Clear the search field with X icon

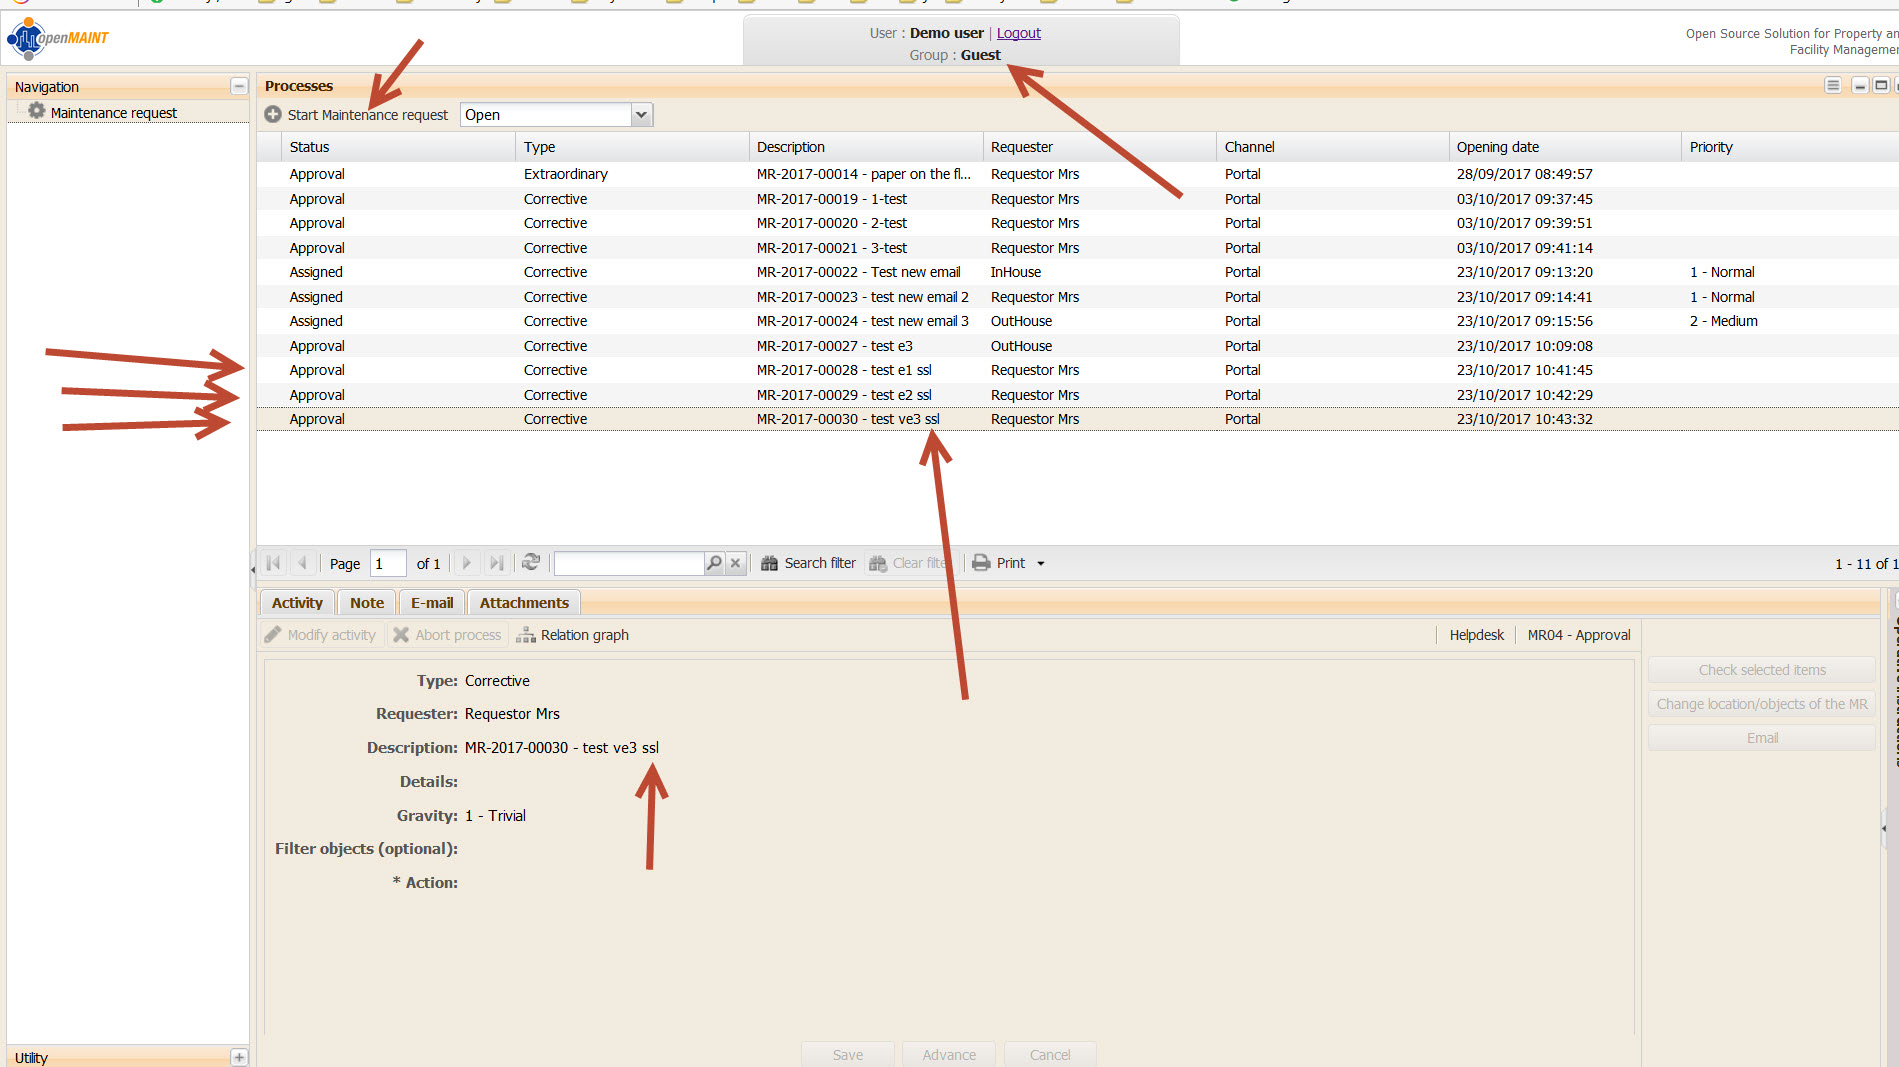point(735,563)
